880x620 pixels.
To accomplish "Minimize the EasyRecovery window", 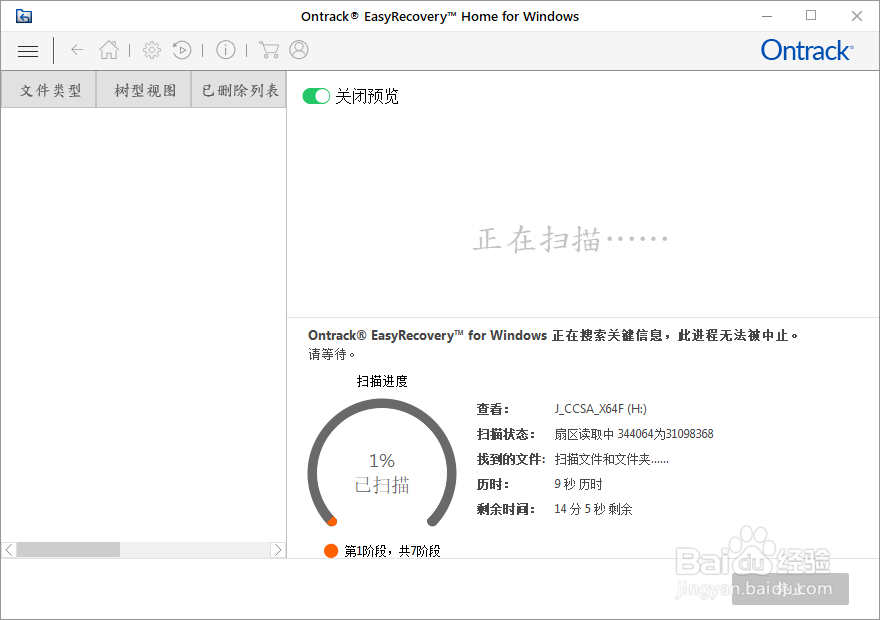I will pyautogui.click(x=767, y=16).
